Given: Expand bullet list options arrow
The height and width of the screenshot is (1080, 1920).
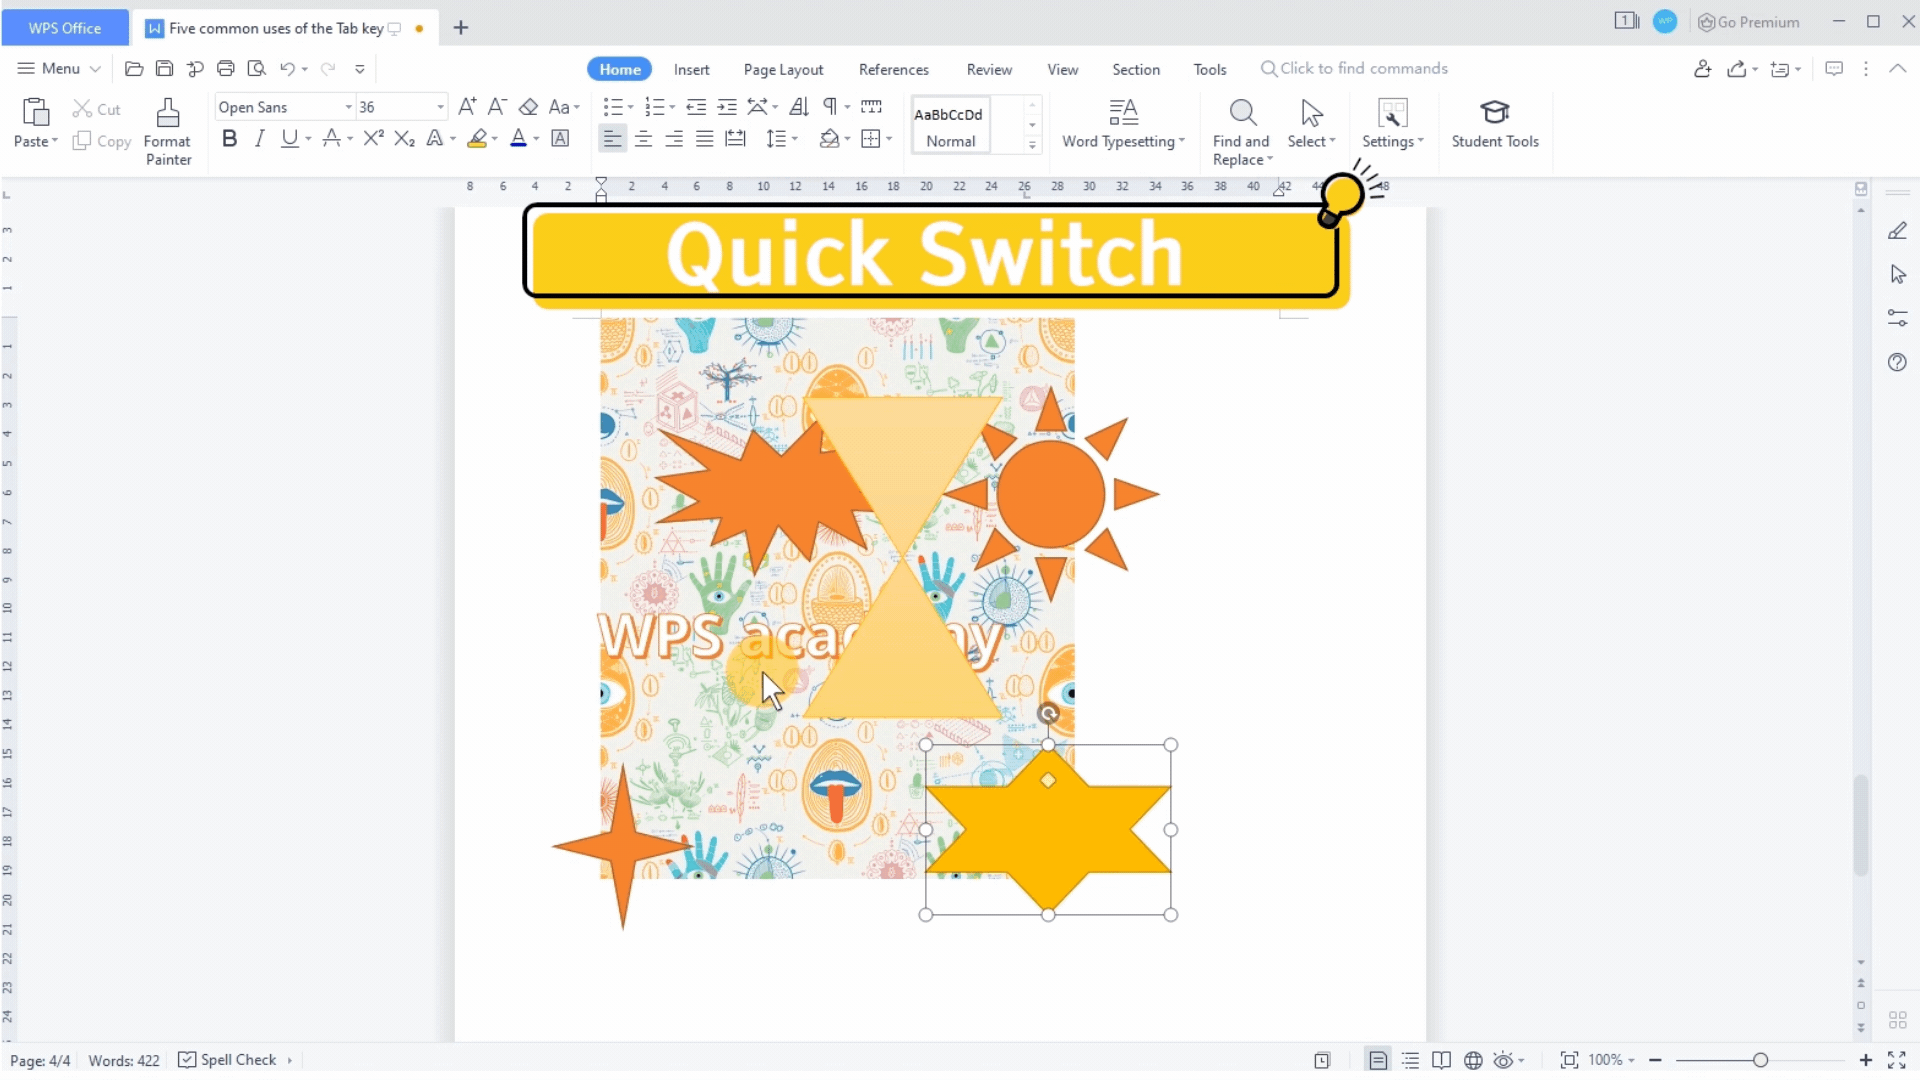Looking at the screenshot, I should coord(630,107).
